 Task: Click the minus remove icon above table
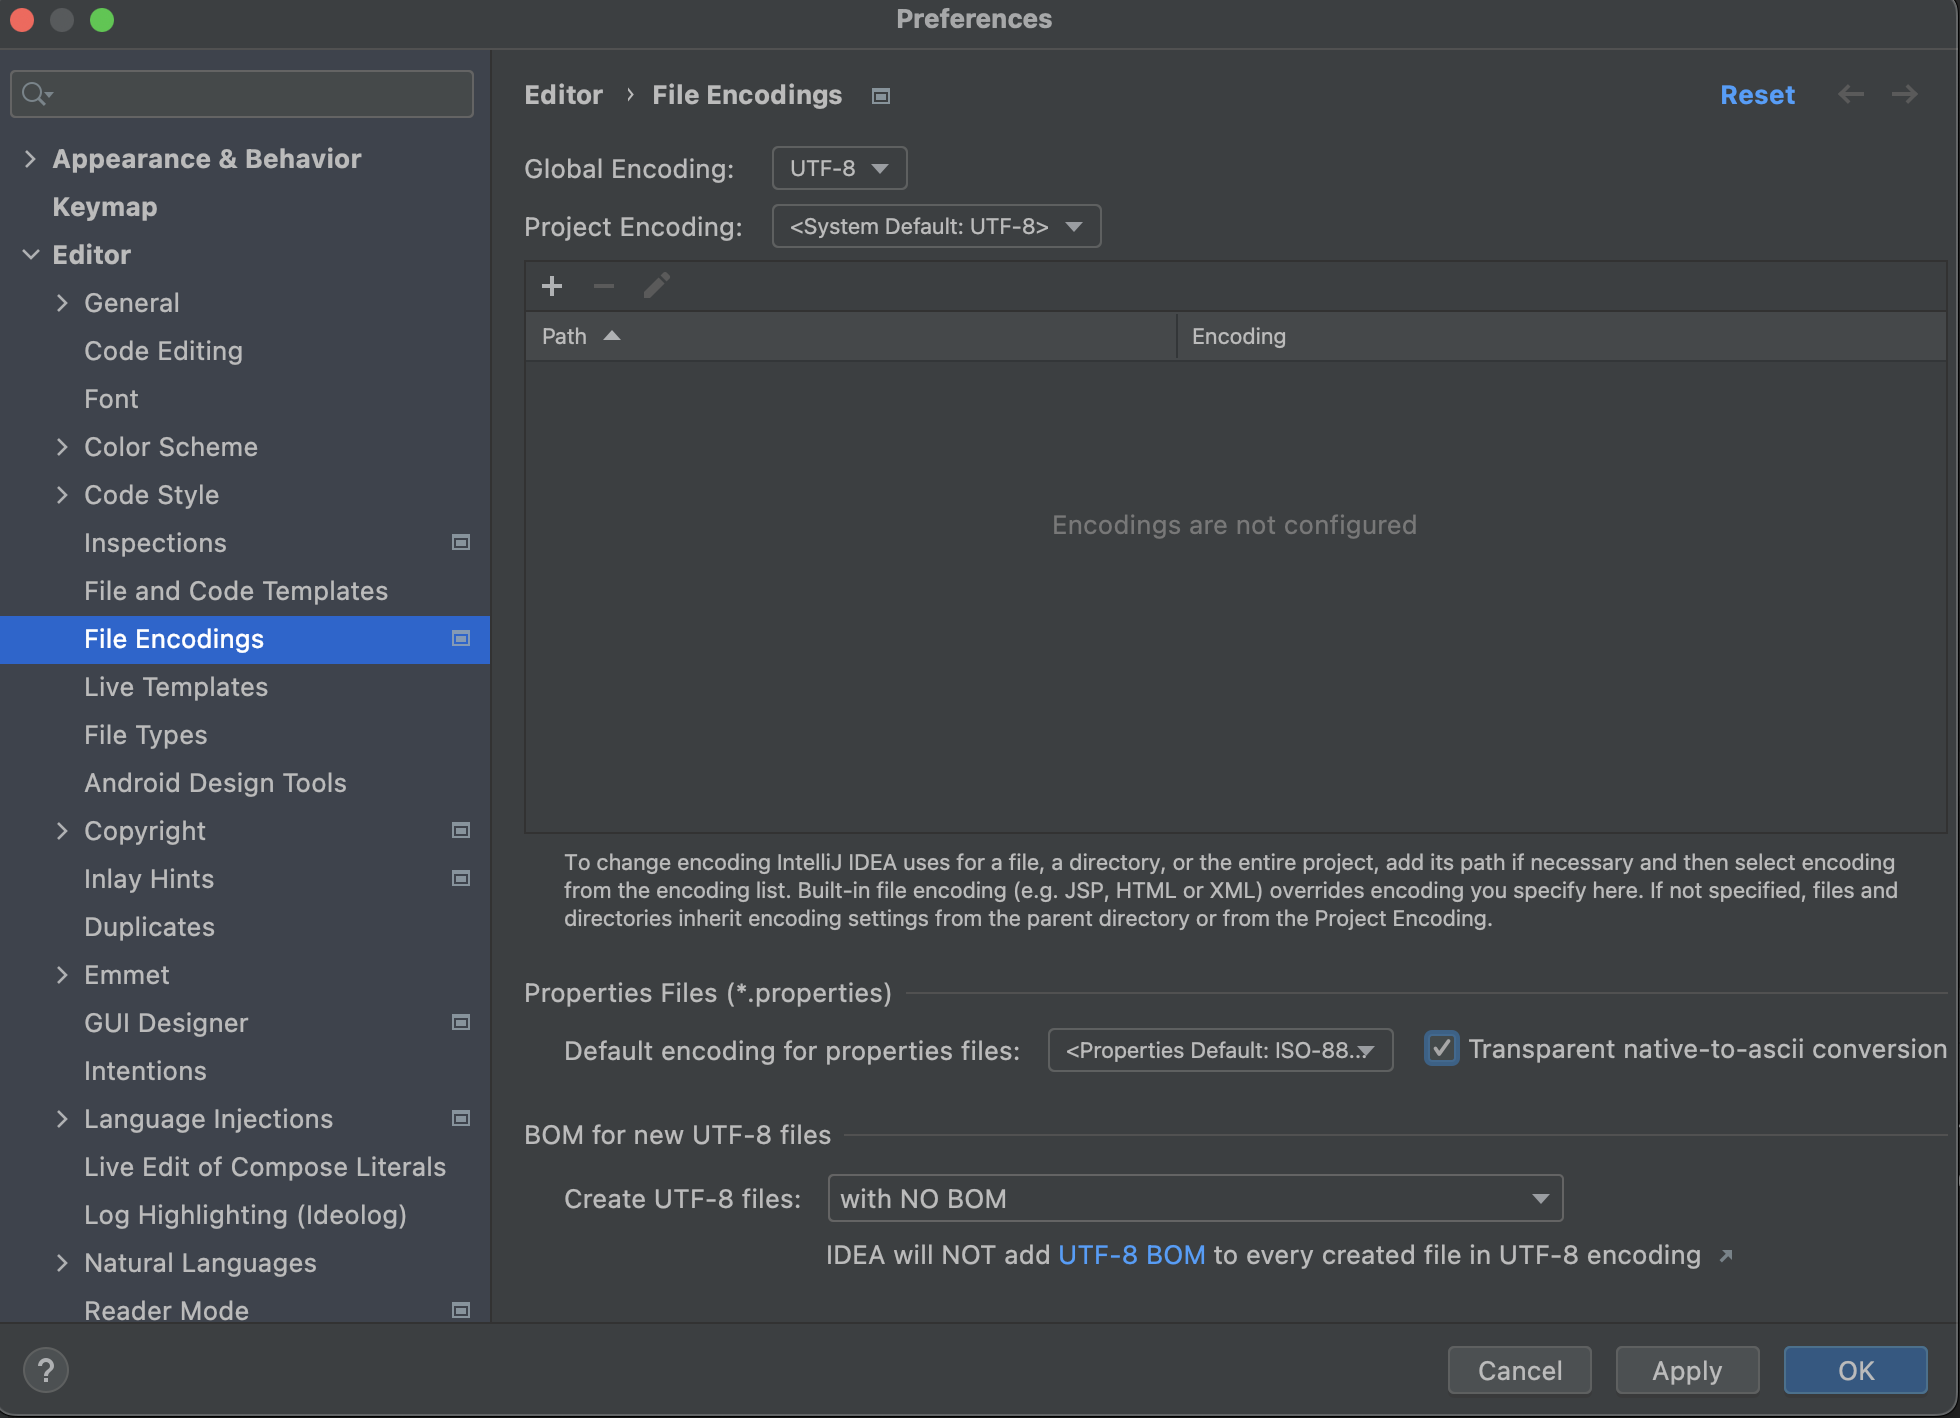[604, 287]
